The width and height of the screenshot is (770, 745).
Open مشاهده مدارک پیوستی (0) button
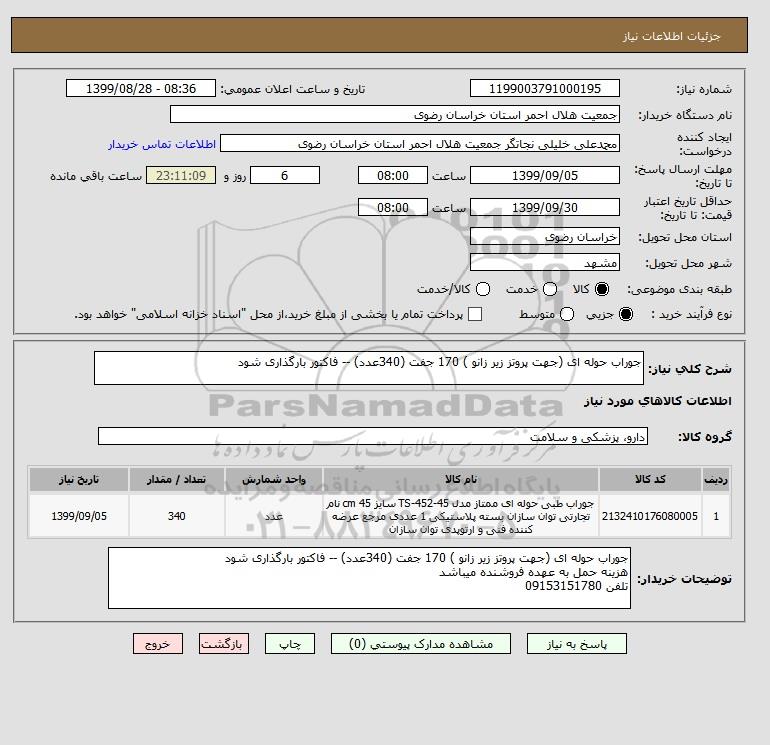point(421,643)
